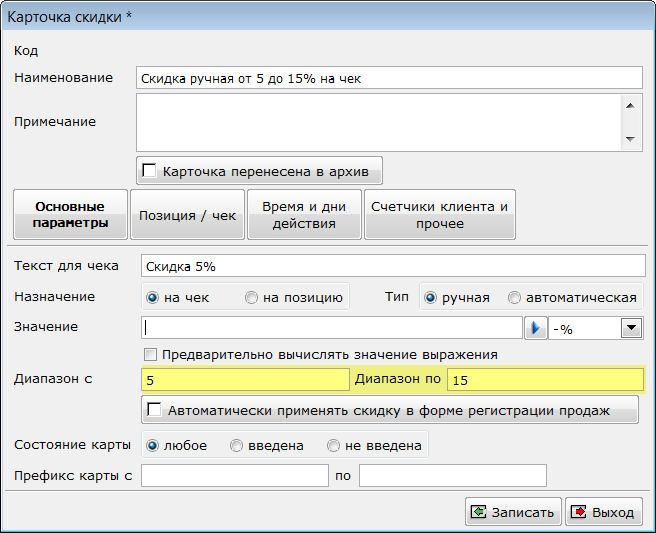Click the 'Диапазон по' field containing 15

(x=546, y=380)
